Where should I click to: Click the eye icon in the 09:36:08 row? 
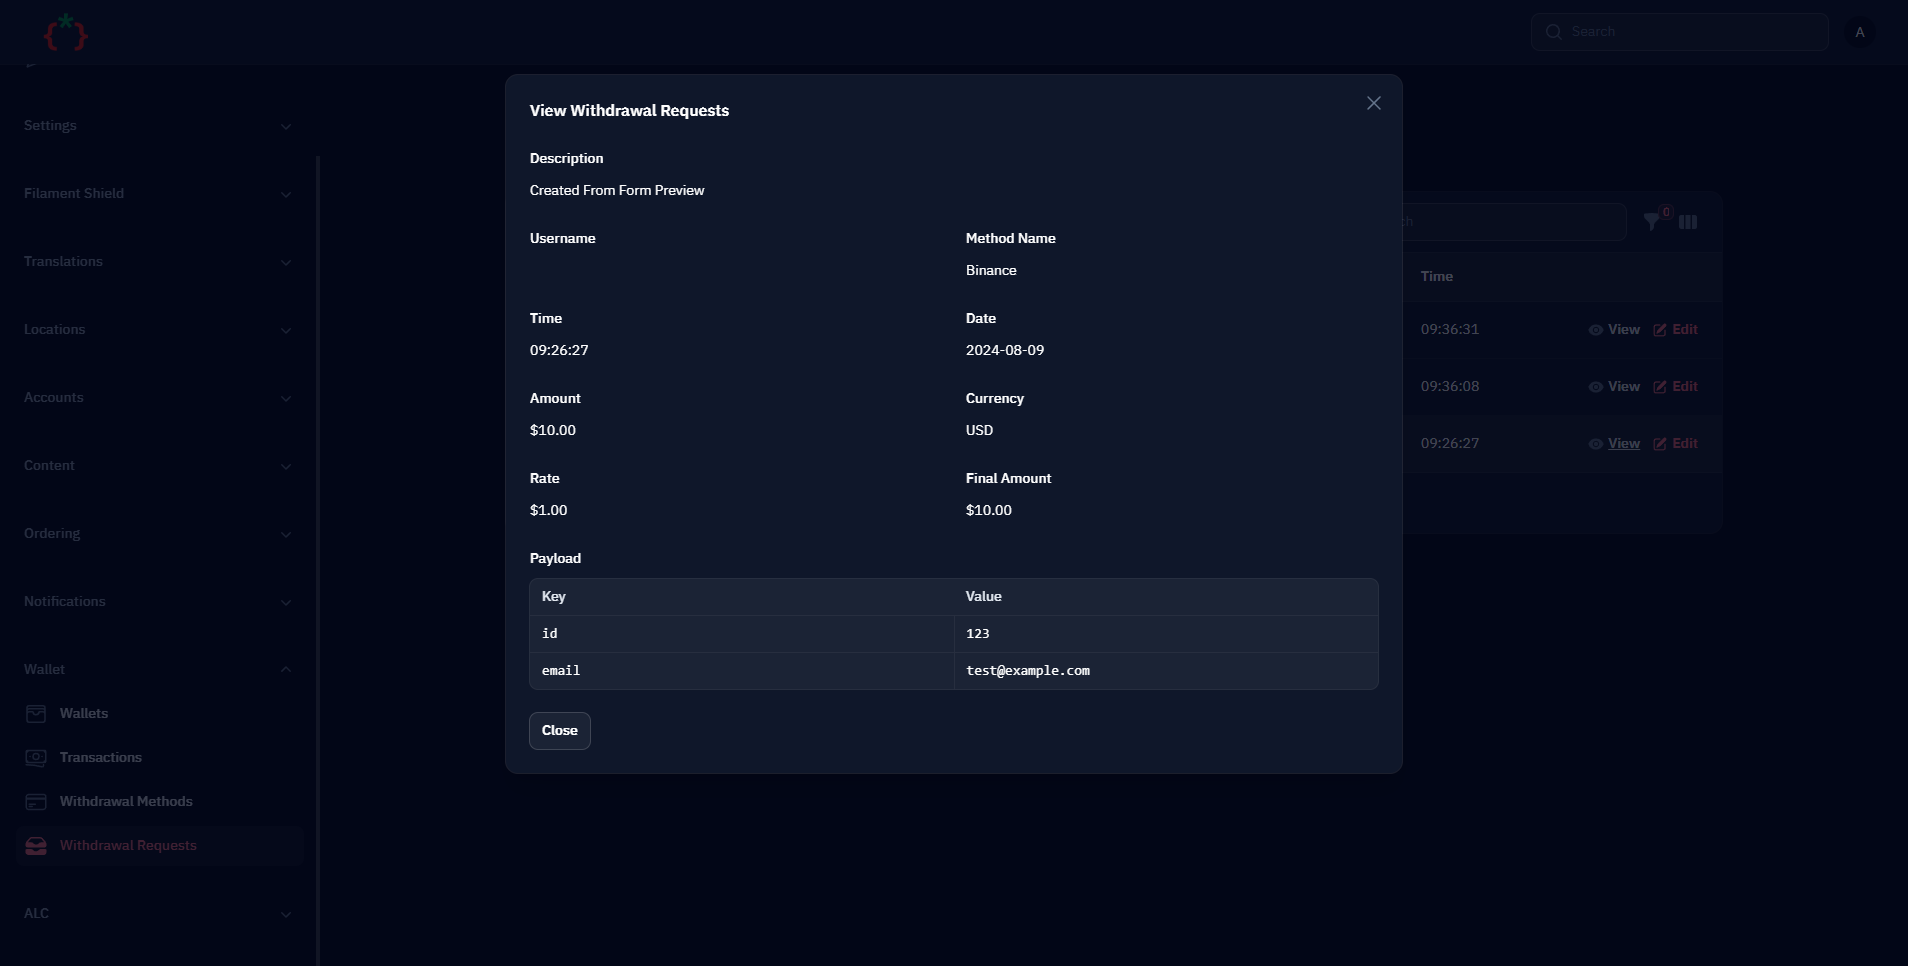coord(1596,387)
